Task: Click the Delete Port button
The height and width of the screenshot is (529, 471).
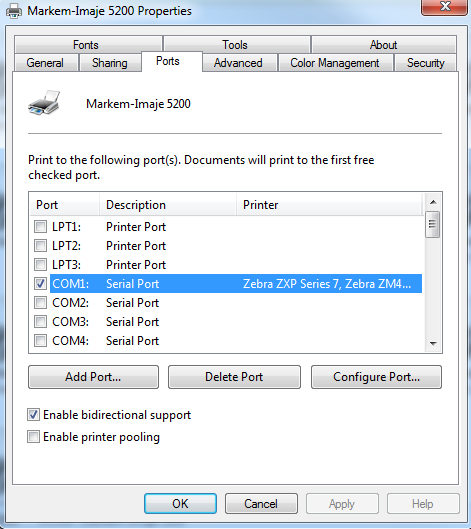Action: 234,377
